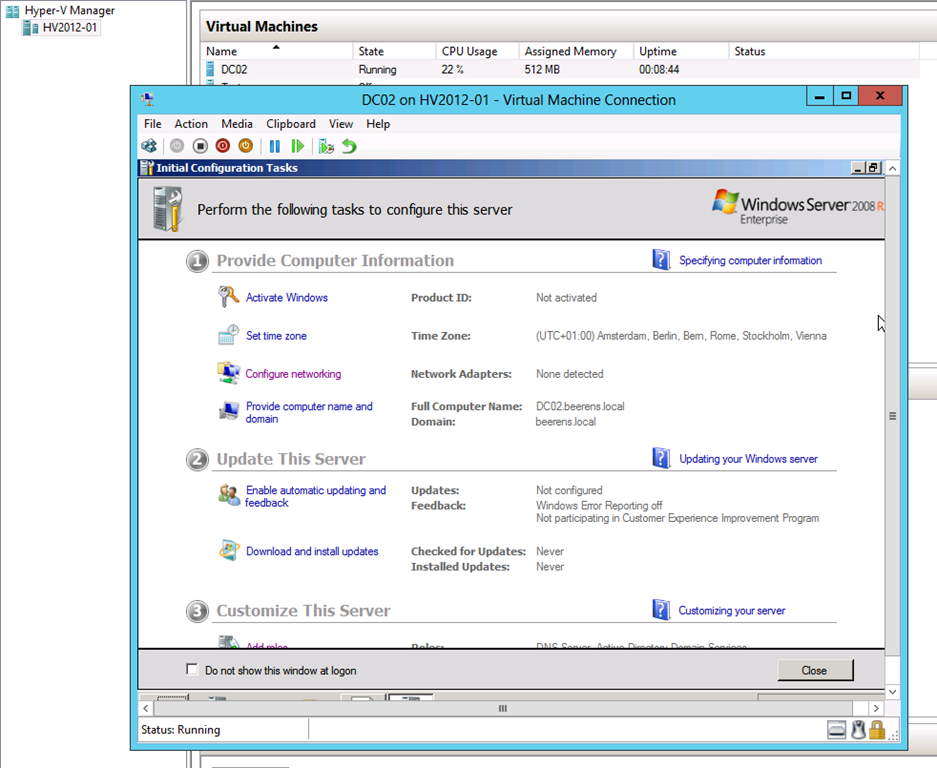This screenshot has height=768, width=937.
Task: Click the HV2012-01 server icon in tree
Action: click(30, 27)
